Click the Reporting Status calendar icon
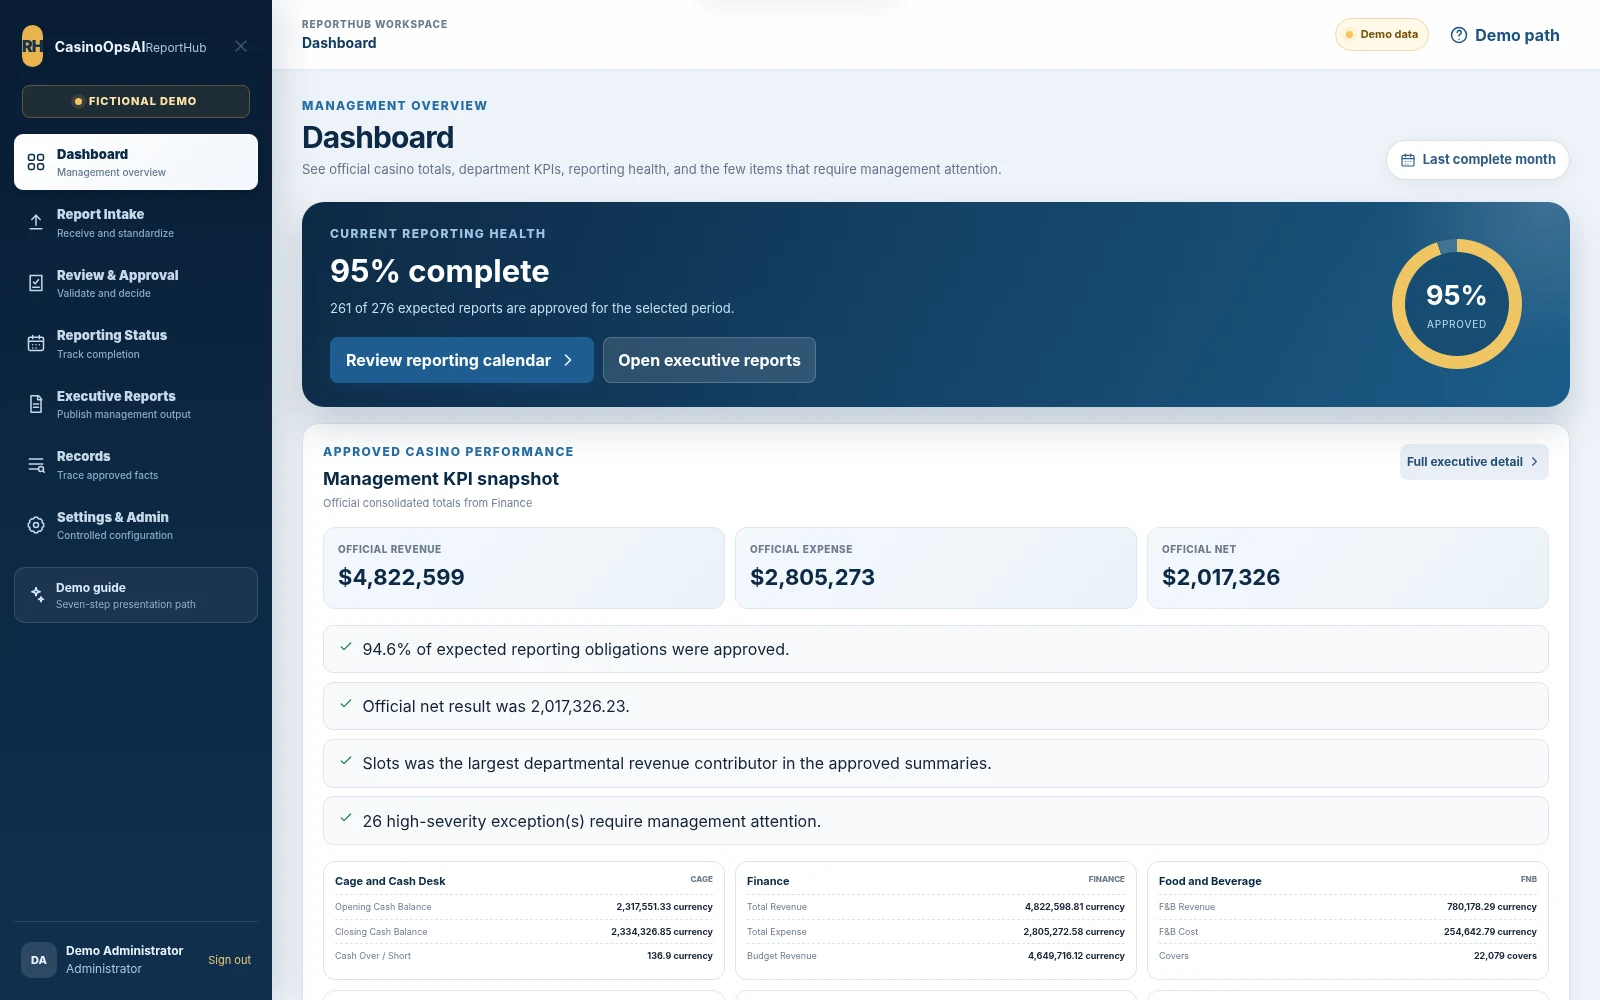This screenshot has width=1600, height=1000. tap(36, 344)
